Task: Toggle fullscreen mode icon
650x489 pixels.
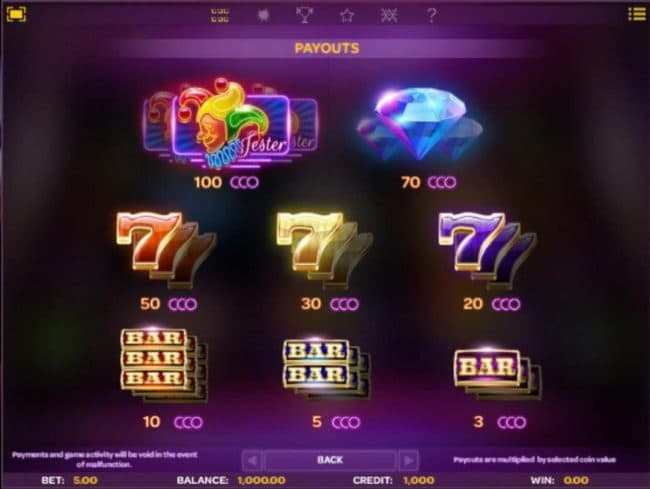Action: (x=17, y=15)
